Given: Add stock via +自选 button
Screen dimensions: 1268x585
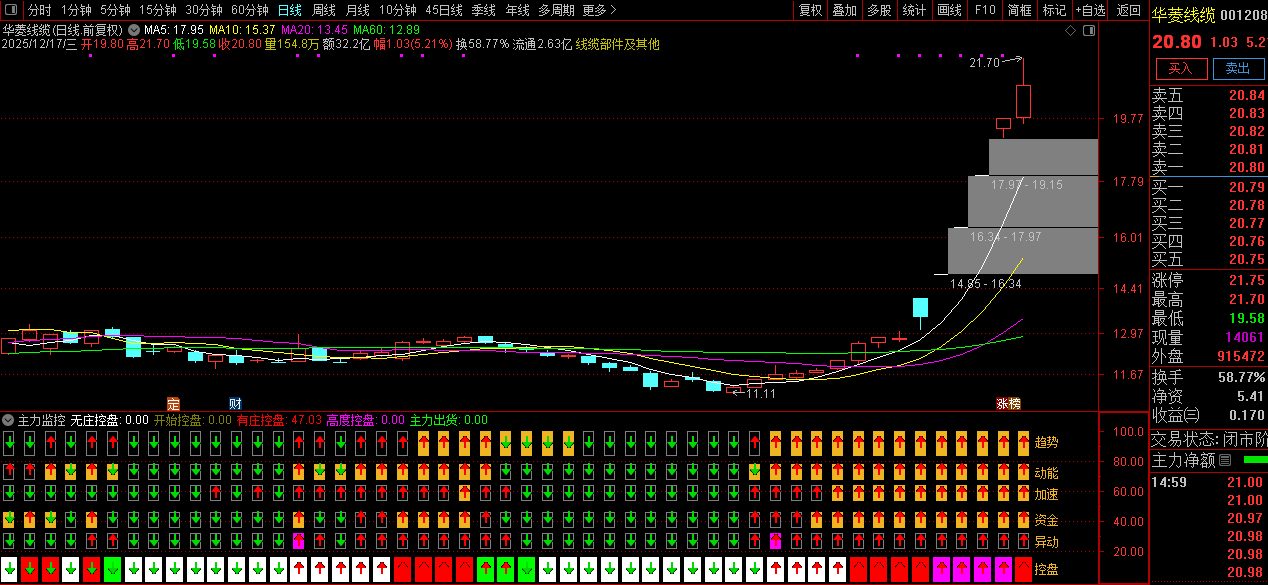Looking at the screenshot, I should coord(1092,10).
